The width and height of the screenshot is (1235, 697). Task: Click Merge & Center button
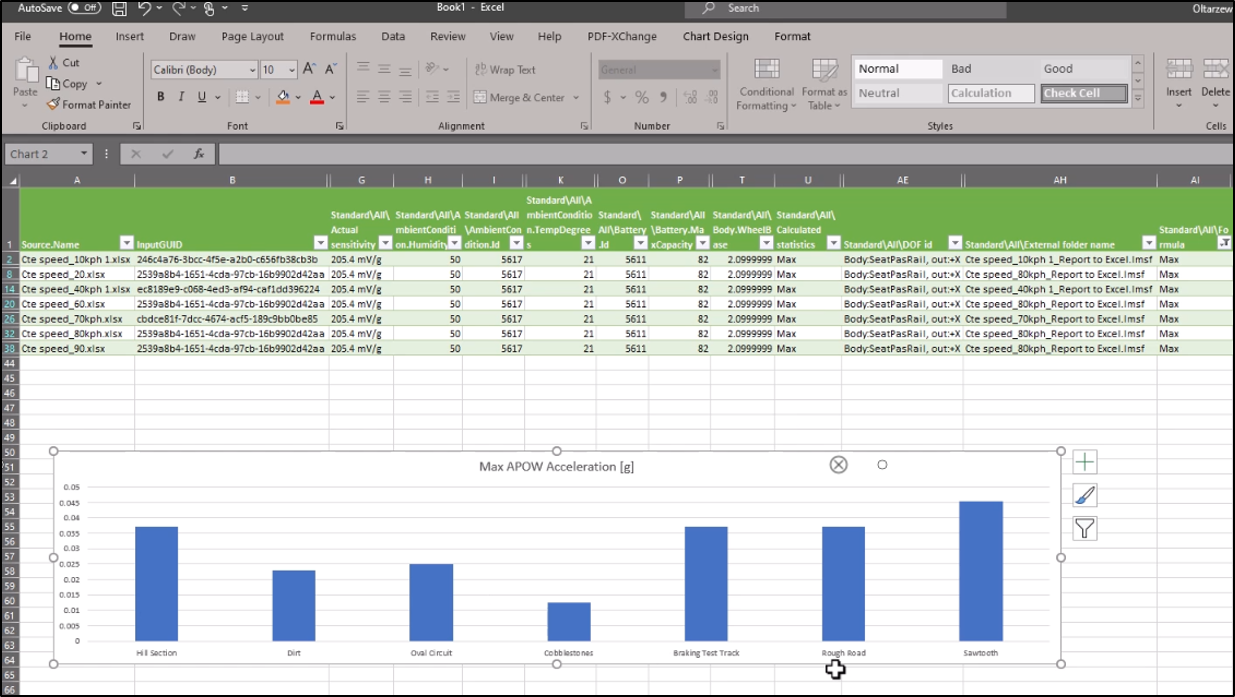[519, 98]
